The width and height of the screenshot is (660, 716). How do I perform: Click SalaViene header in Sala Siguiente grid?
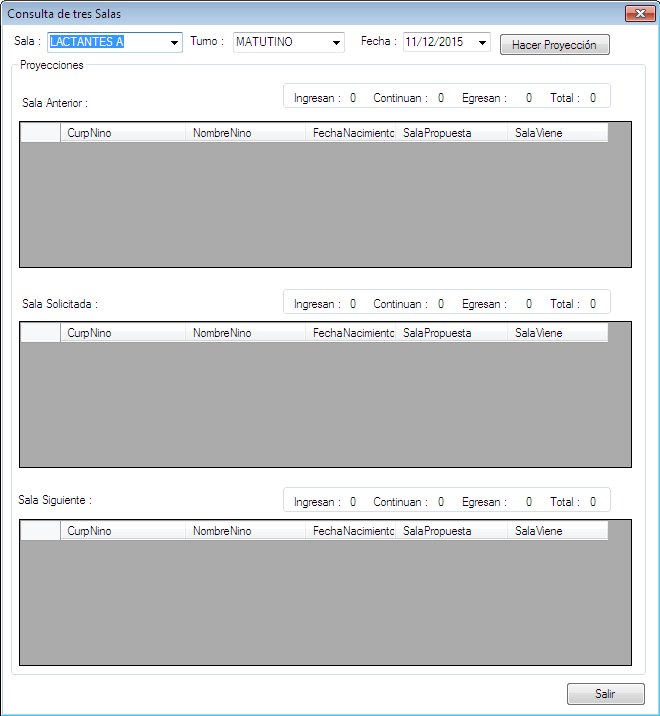[x=557, y=531]
